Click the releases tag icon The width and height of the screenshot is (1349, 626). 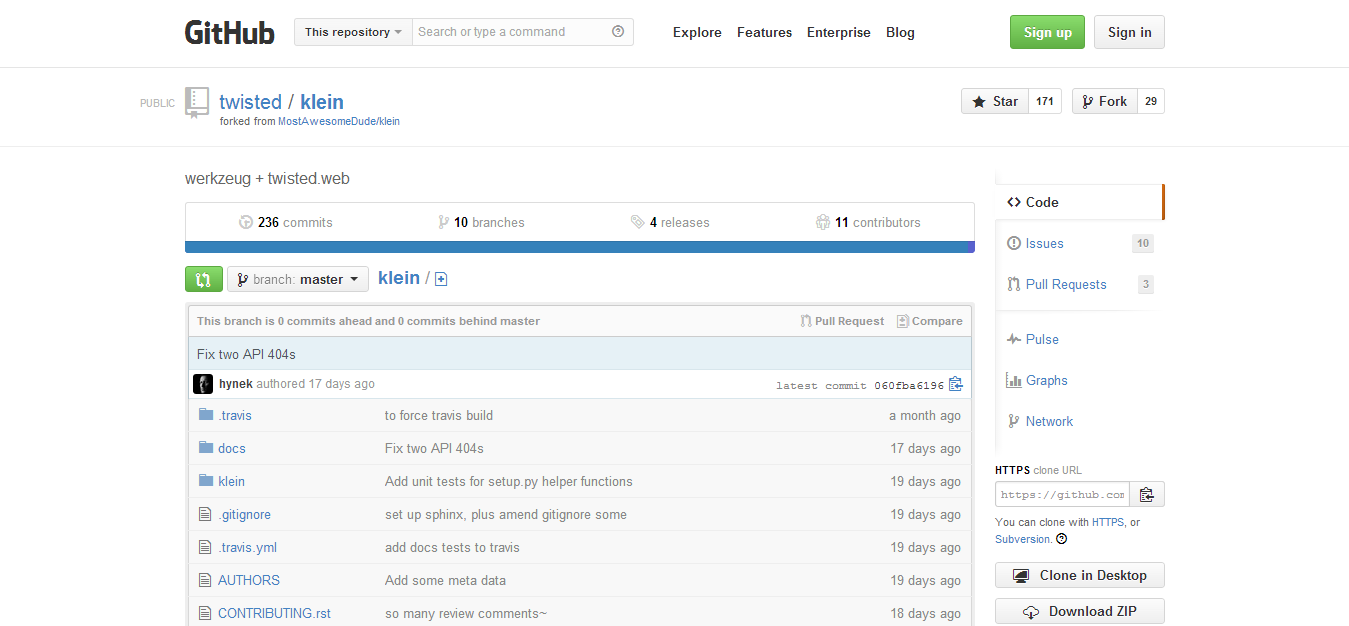pos(637,222)
